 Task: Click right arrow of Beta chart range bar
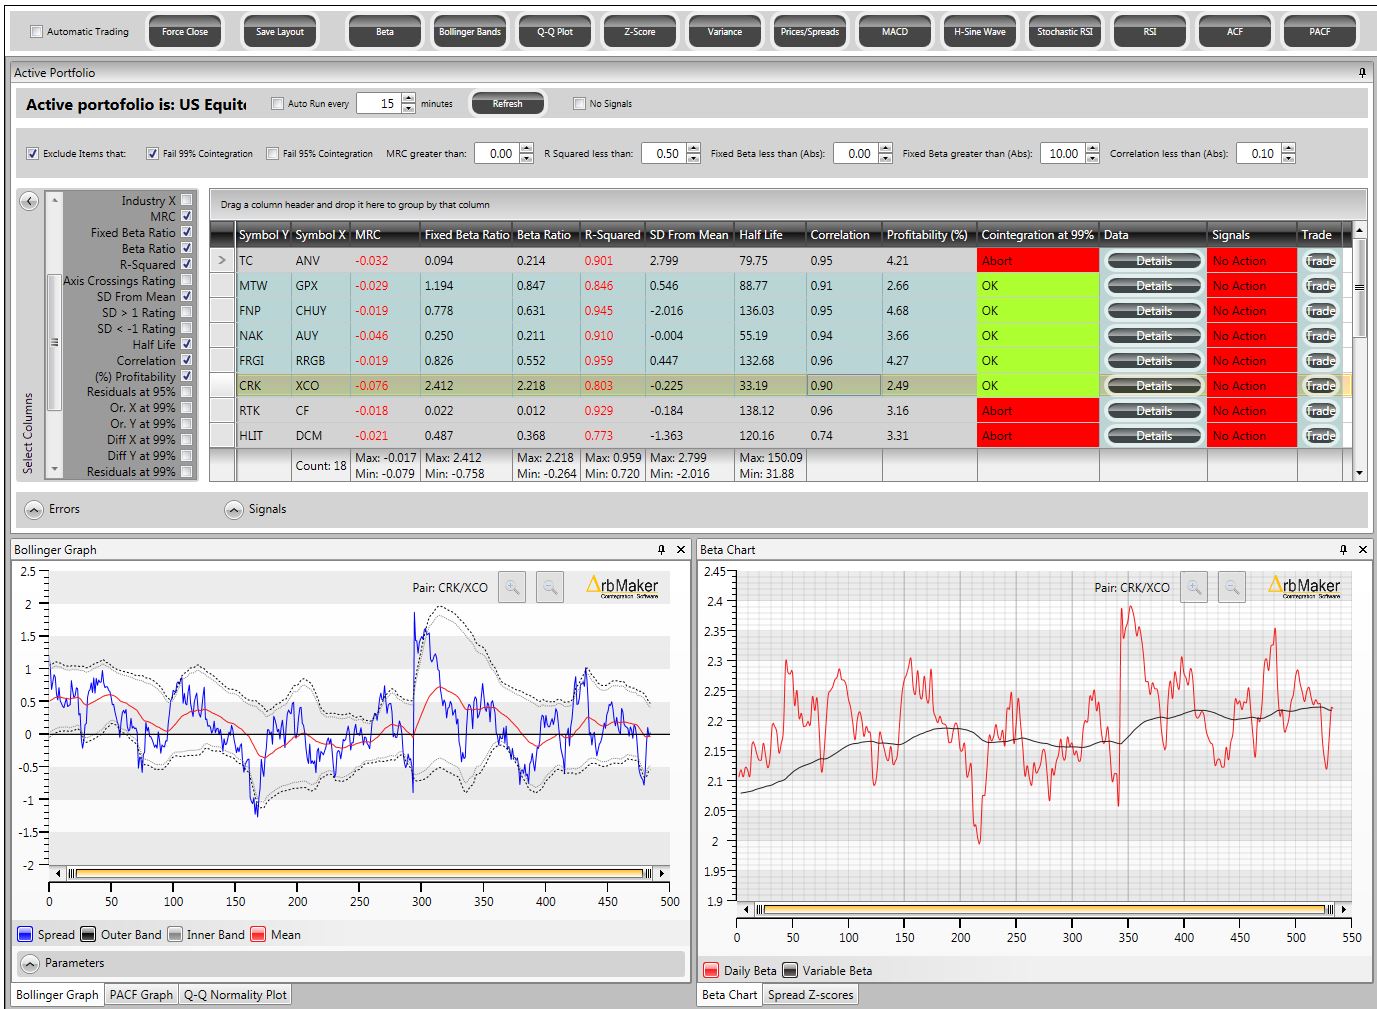click(x=1343, y=909)
